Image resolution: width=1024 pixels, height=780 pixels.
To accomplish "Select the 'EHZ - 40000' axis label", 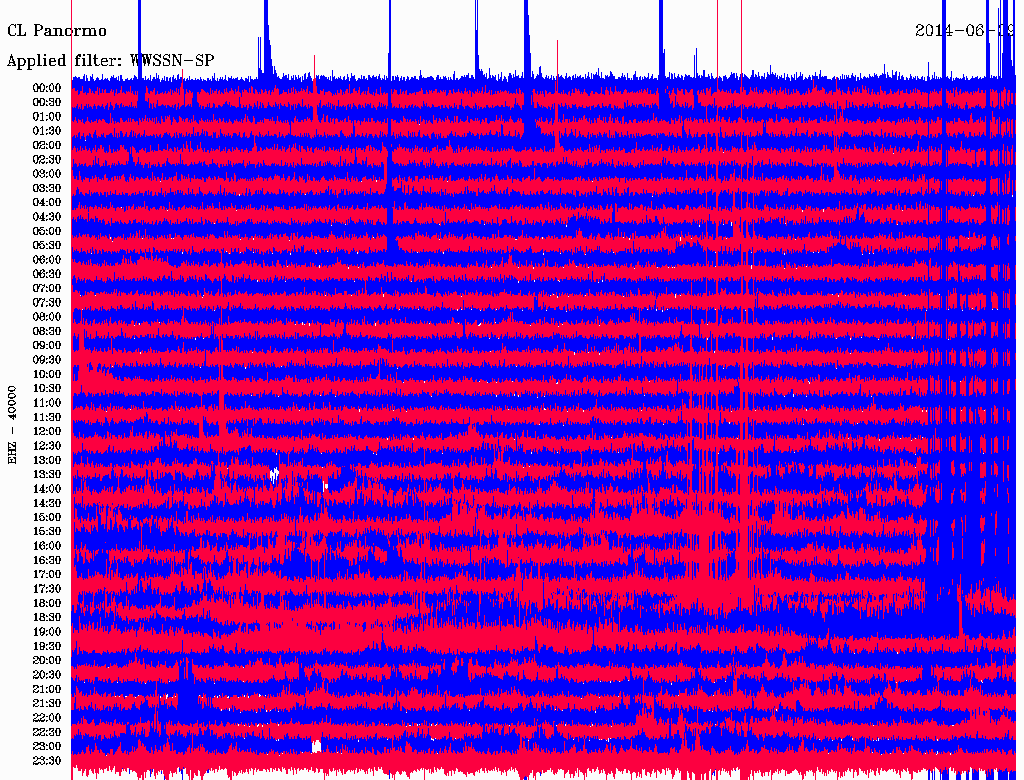I will [12, 425].
